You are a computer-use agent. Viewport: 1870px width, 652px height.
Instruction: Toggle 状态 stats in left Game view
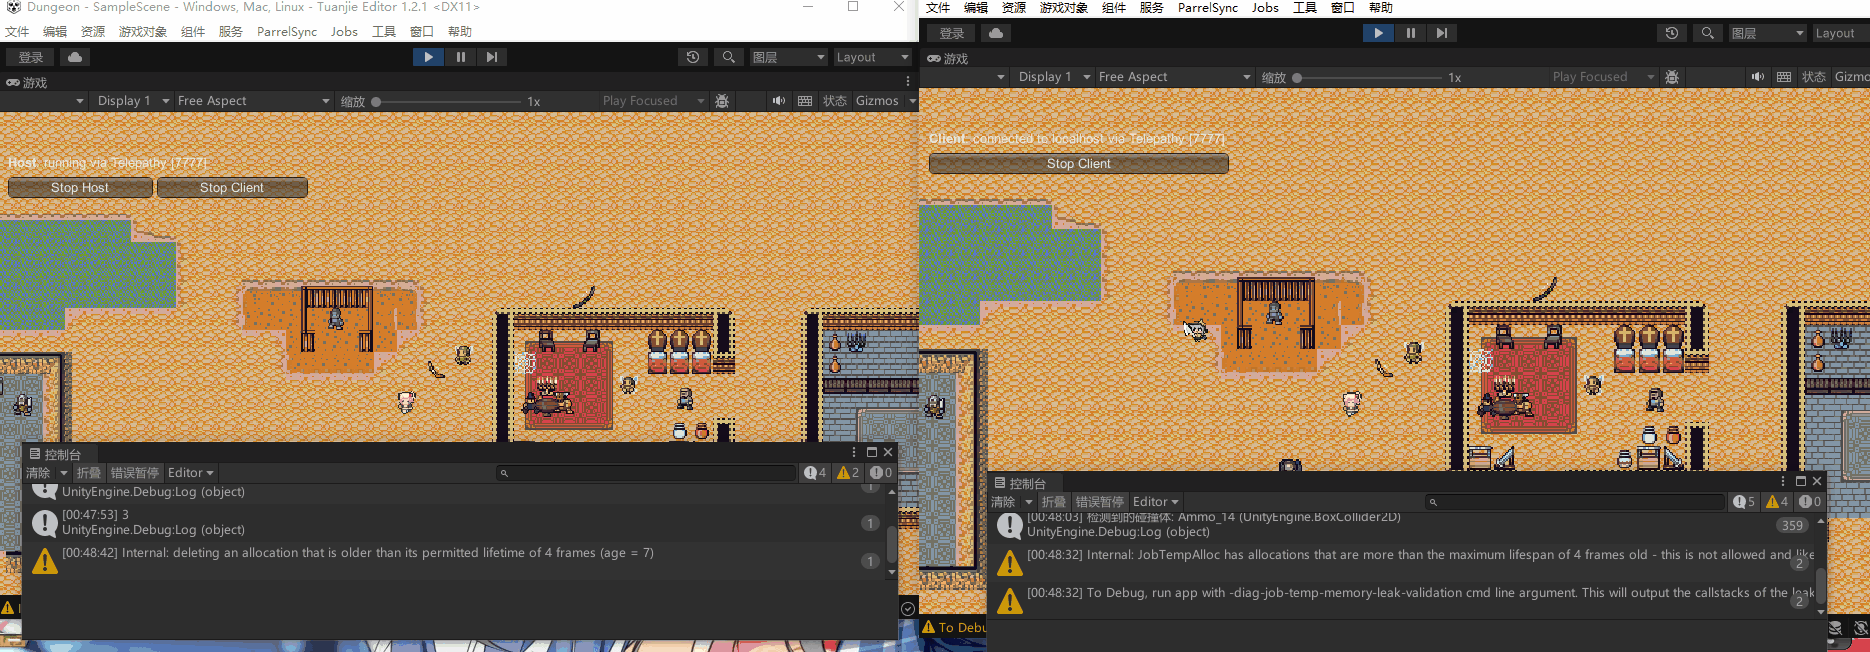(835, 101)
